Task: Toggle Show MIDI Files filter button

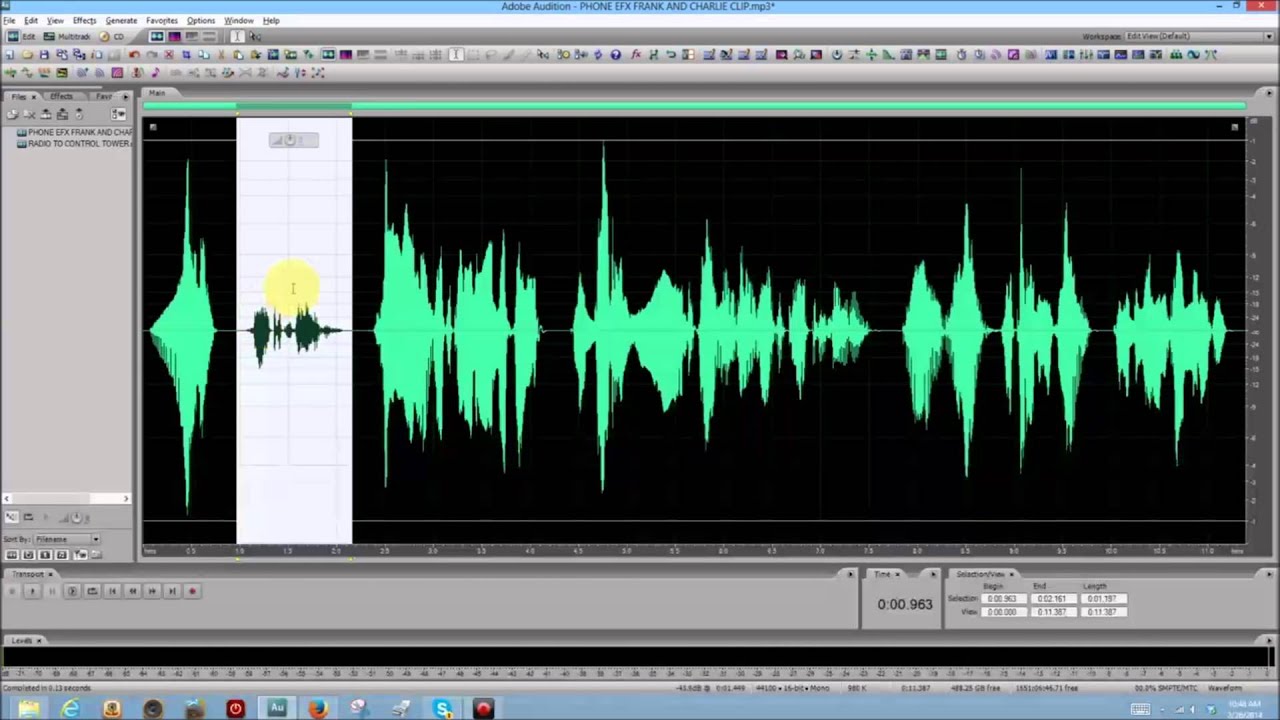Action: 62,554
